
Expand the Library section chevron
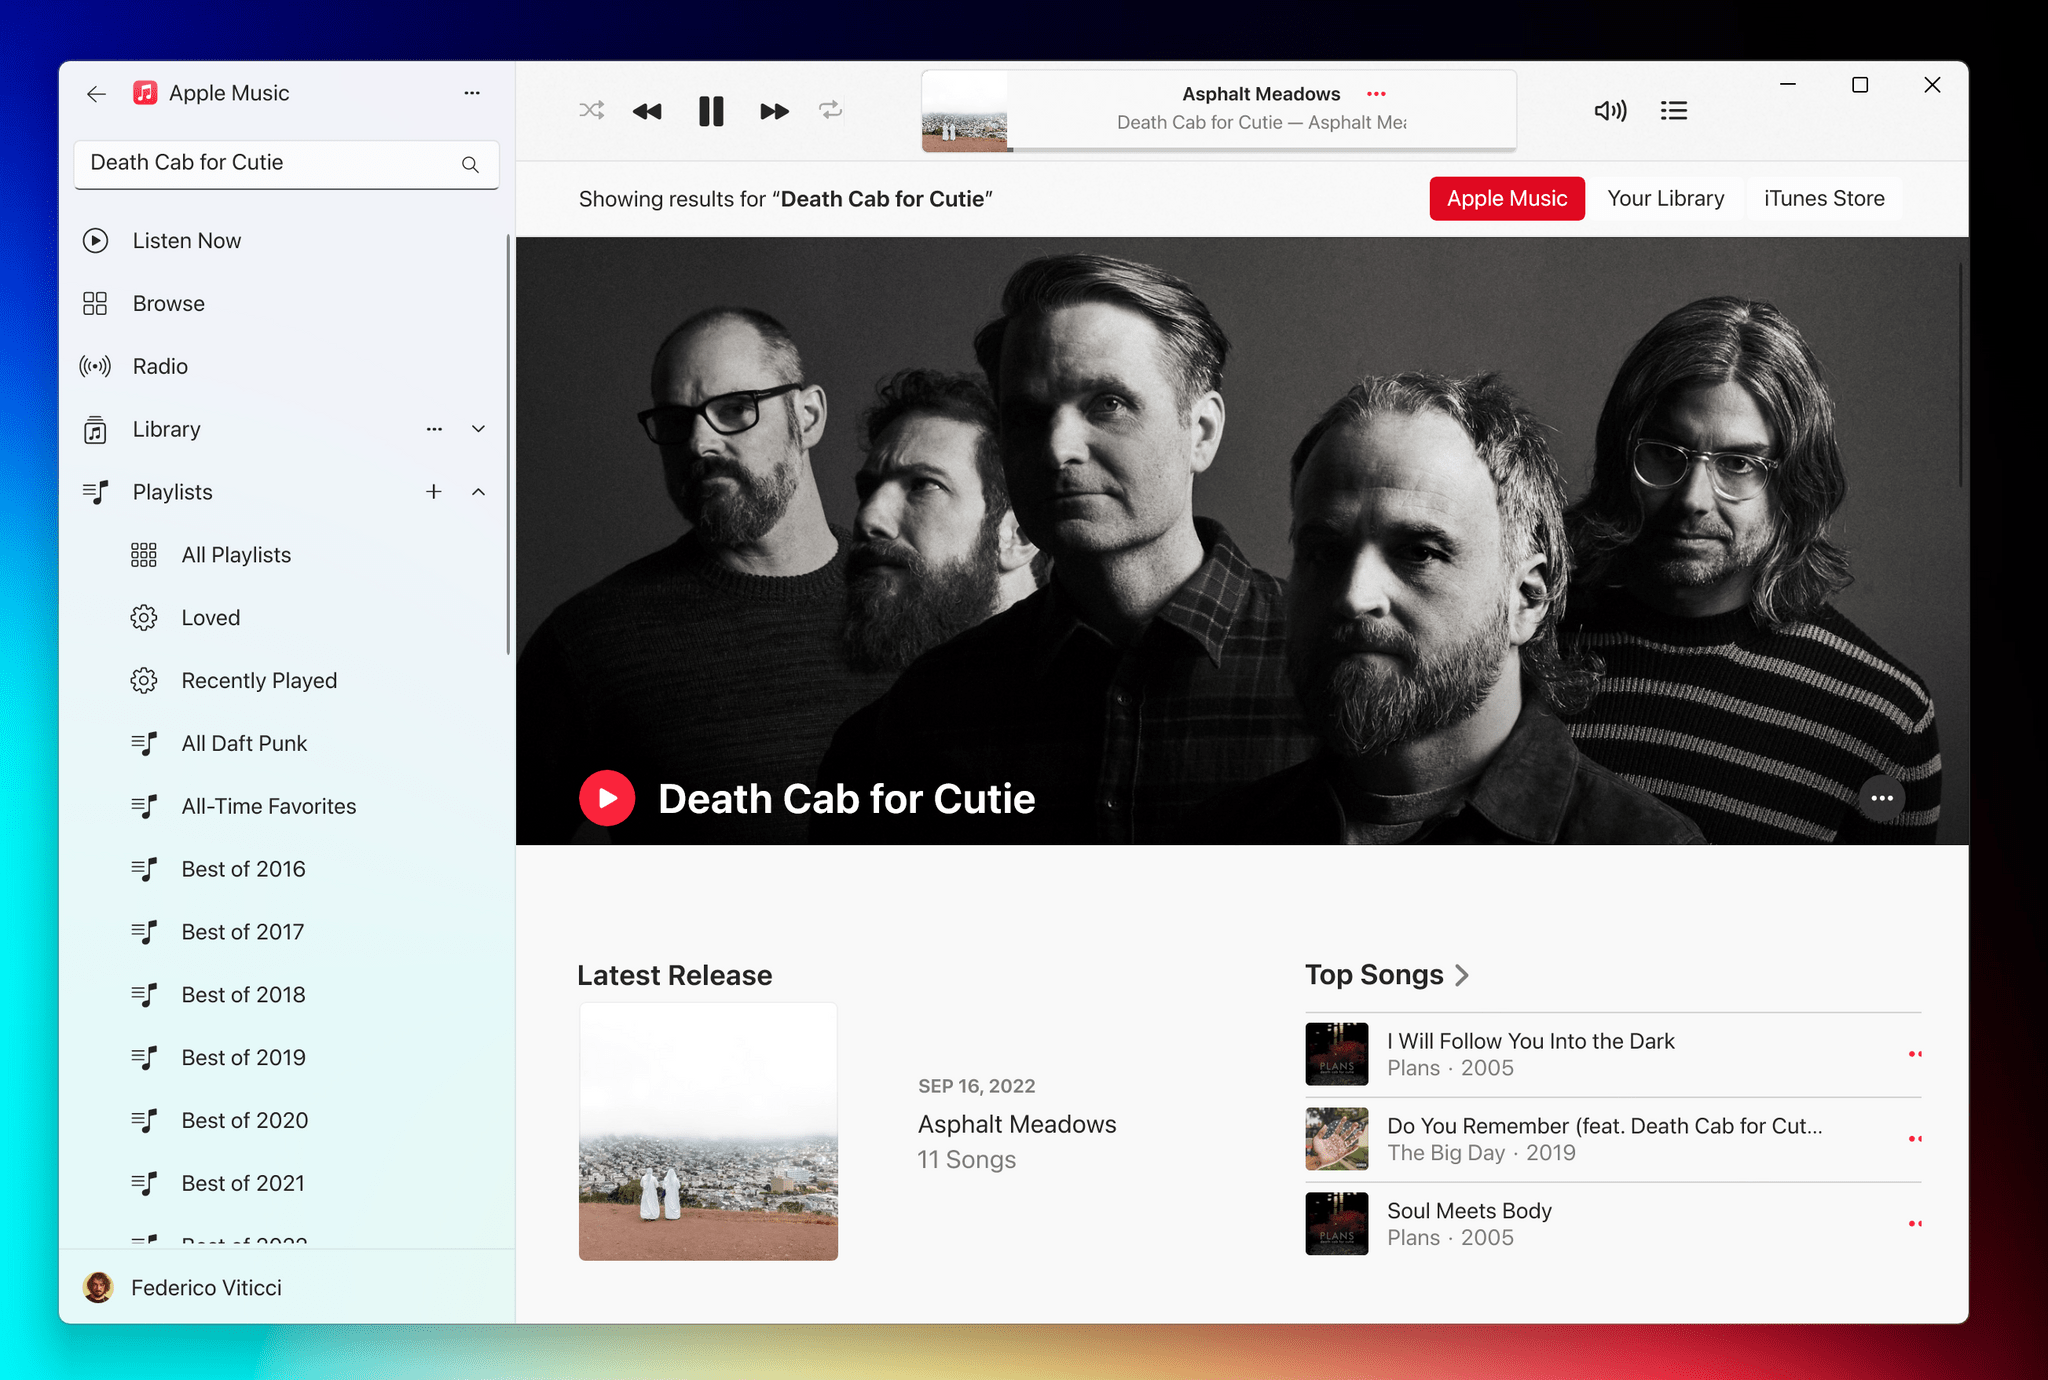[x=479, y=428]
